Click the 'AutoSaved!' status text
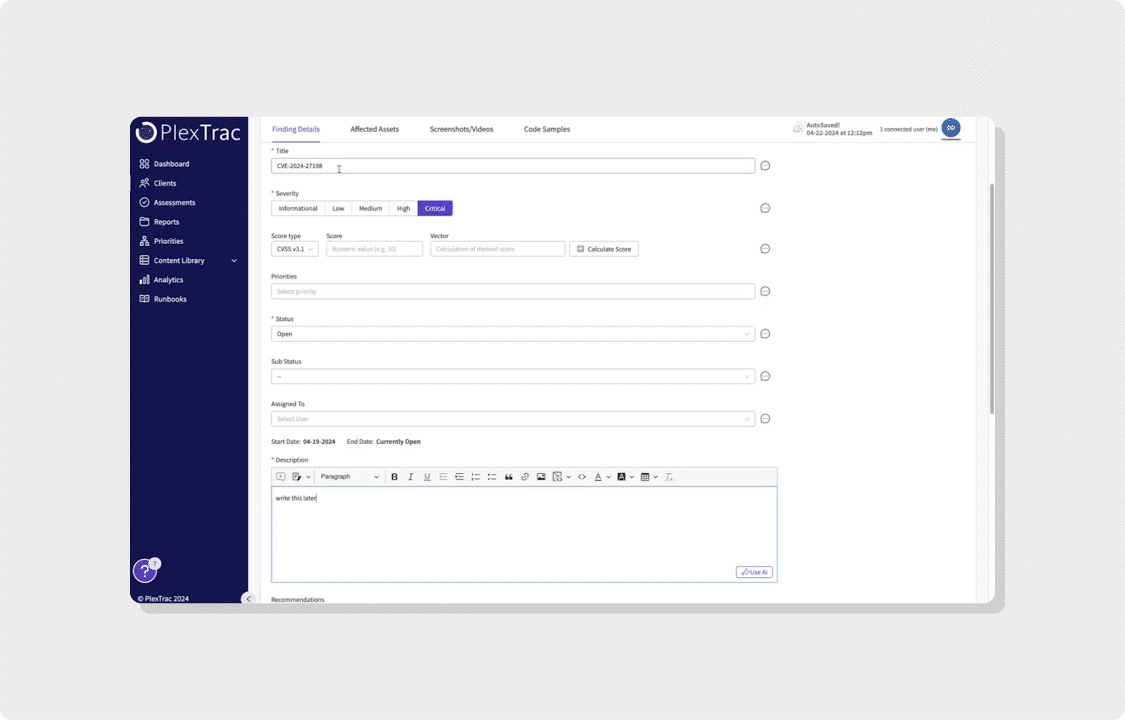 (x=823, y=125)
